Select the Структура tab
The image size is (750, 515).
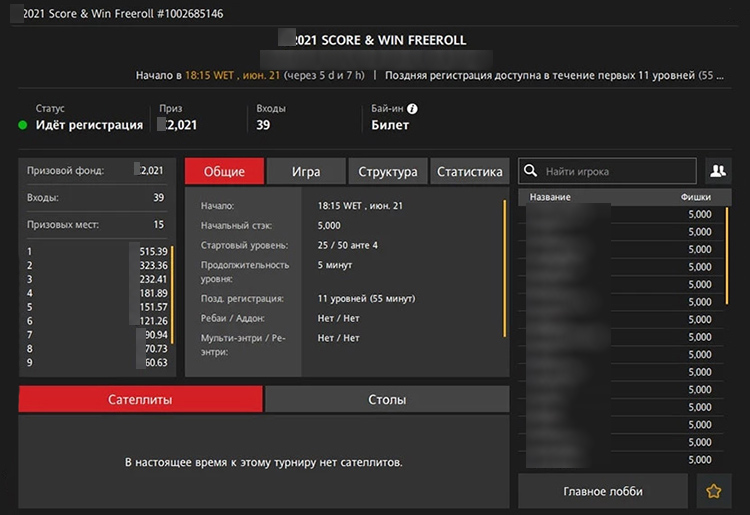pyautogui.click(x=388, y=171)
